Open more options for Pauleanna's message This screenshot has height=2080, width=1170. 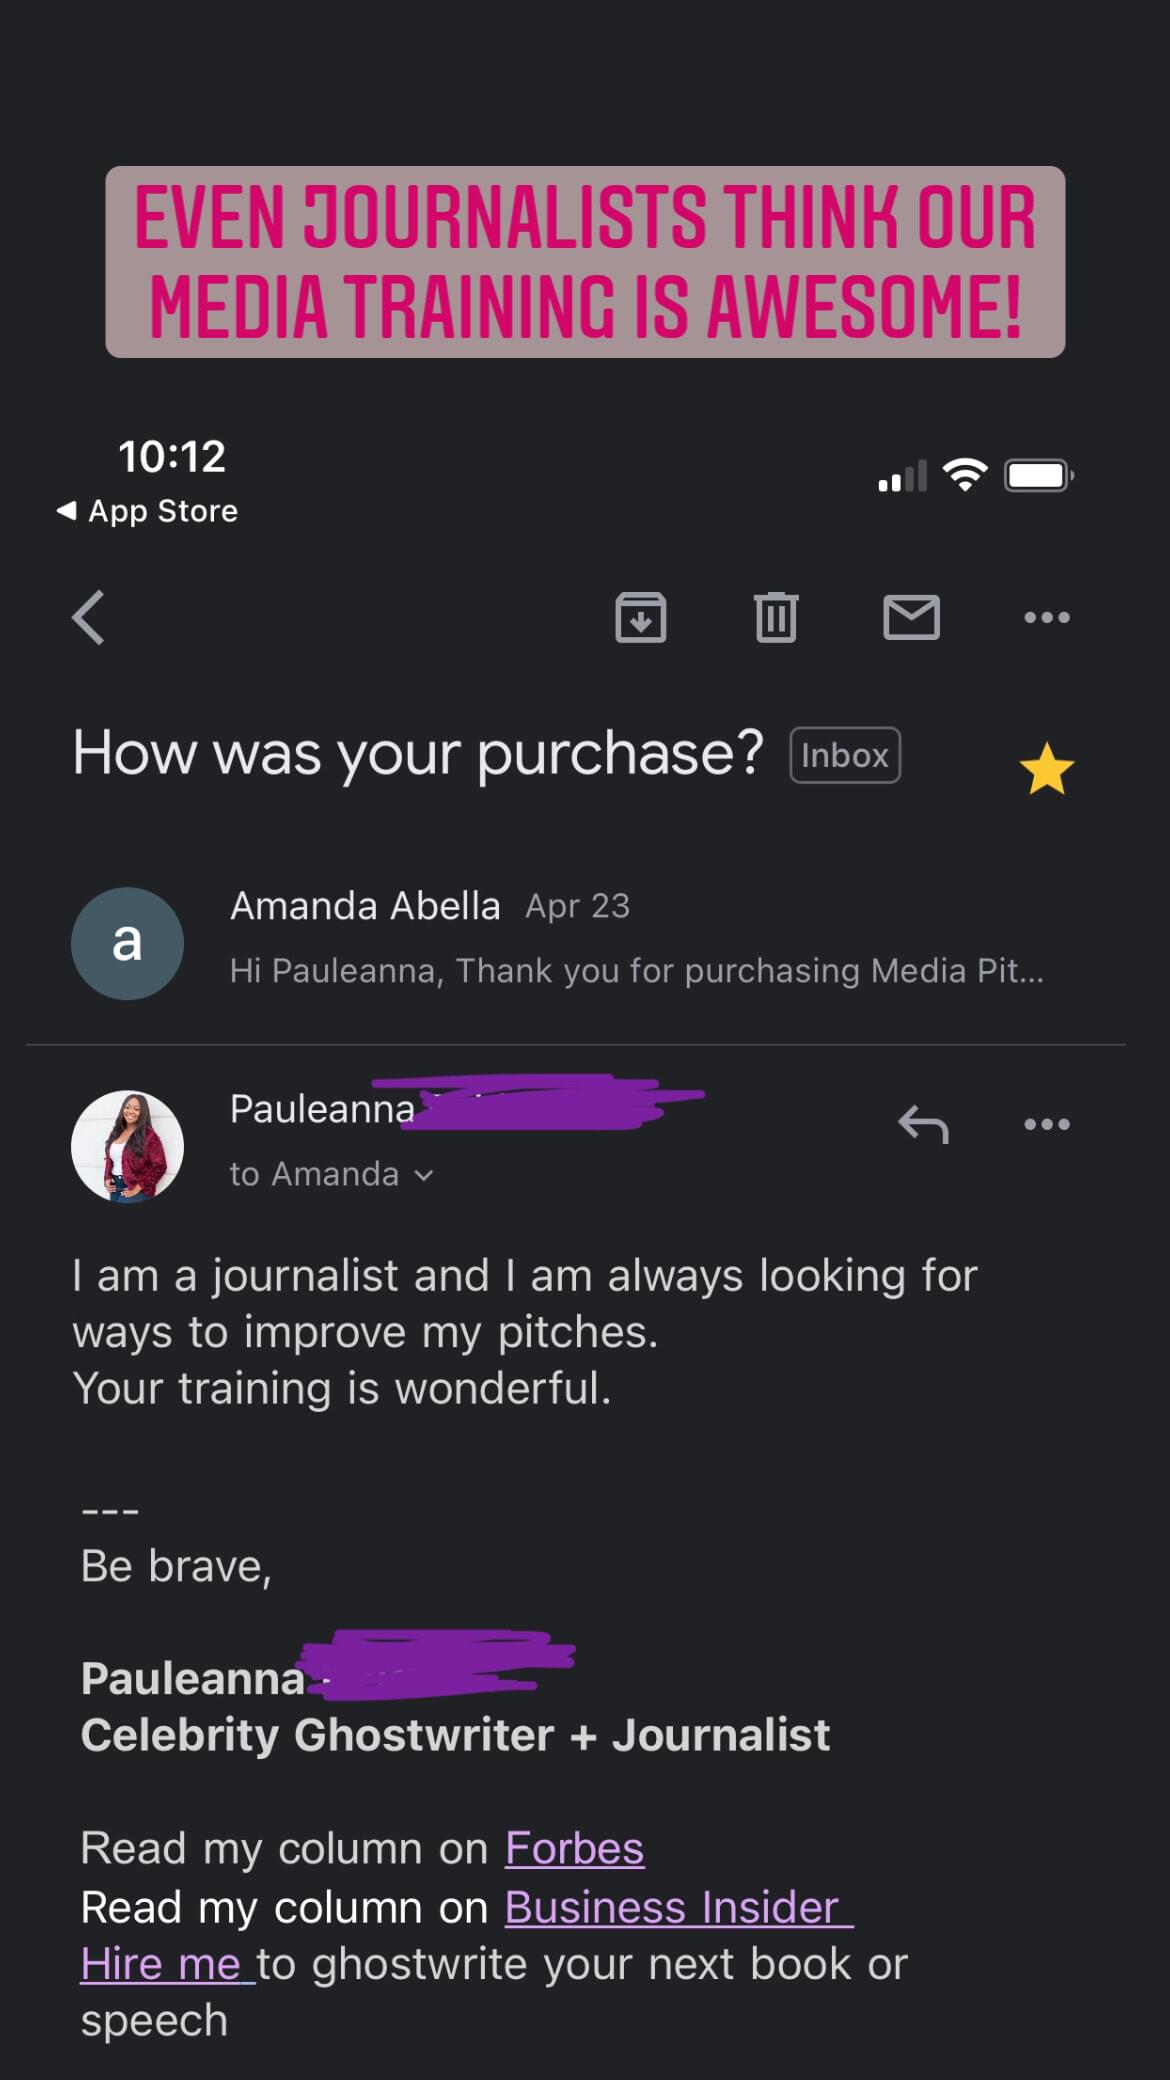[1047, 1124]
